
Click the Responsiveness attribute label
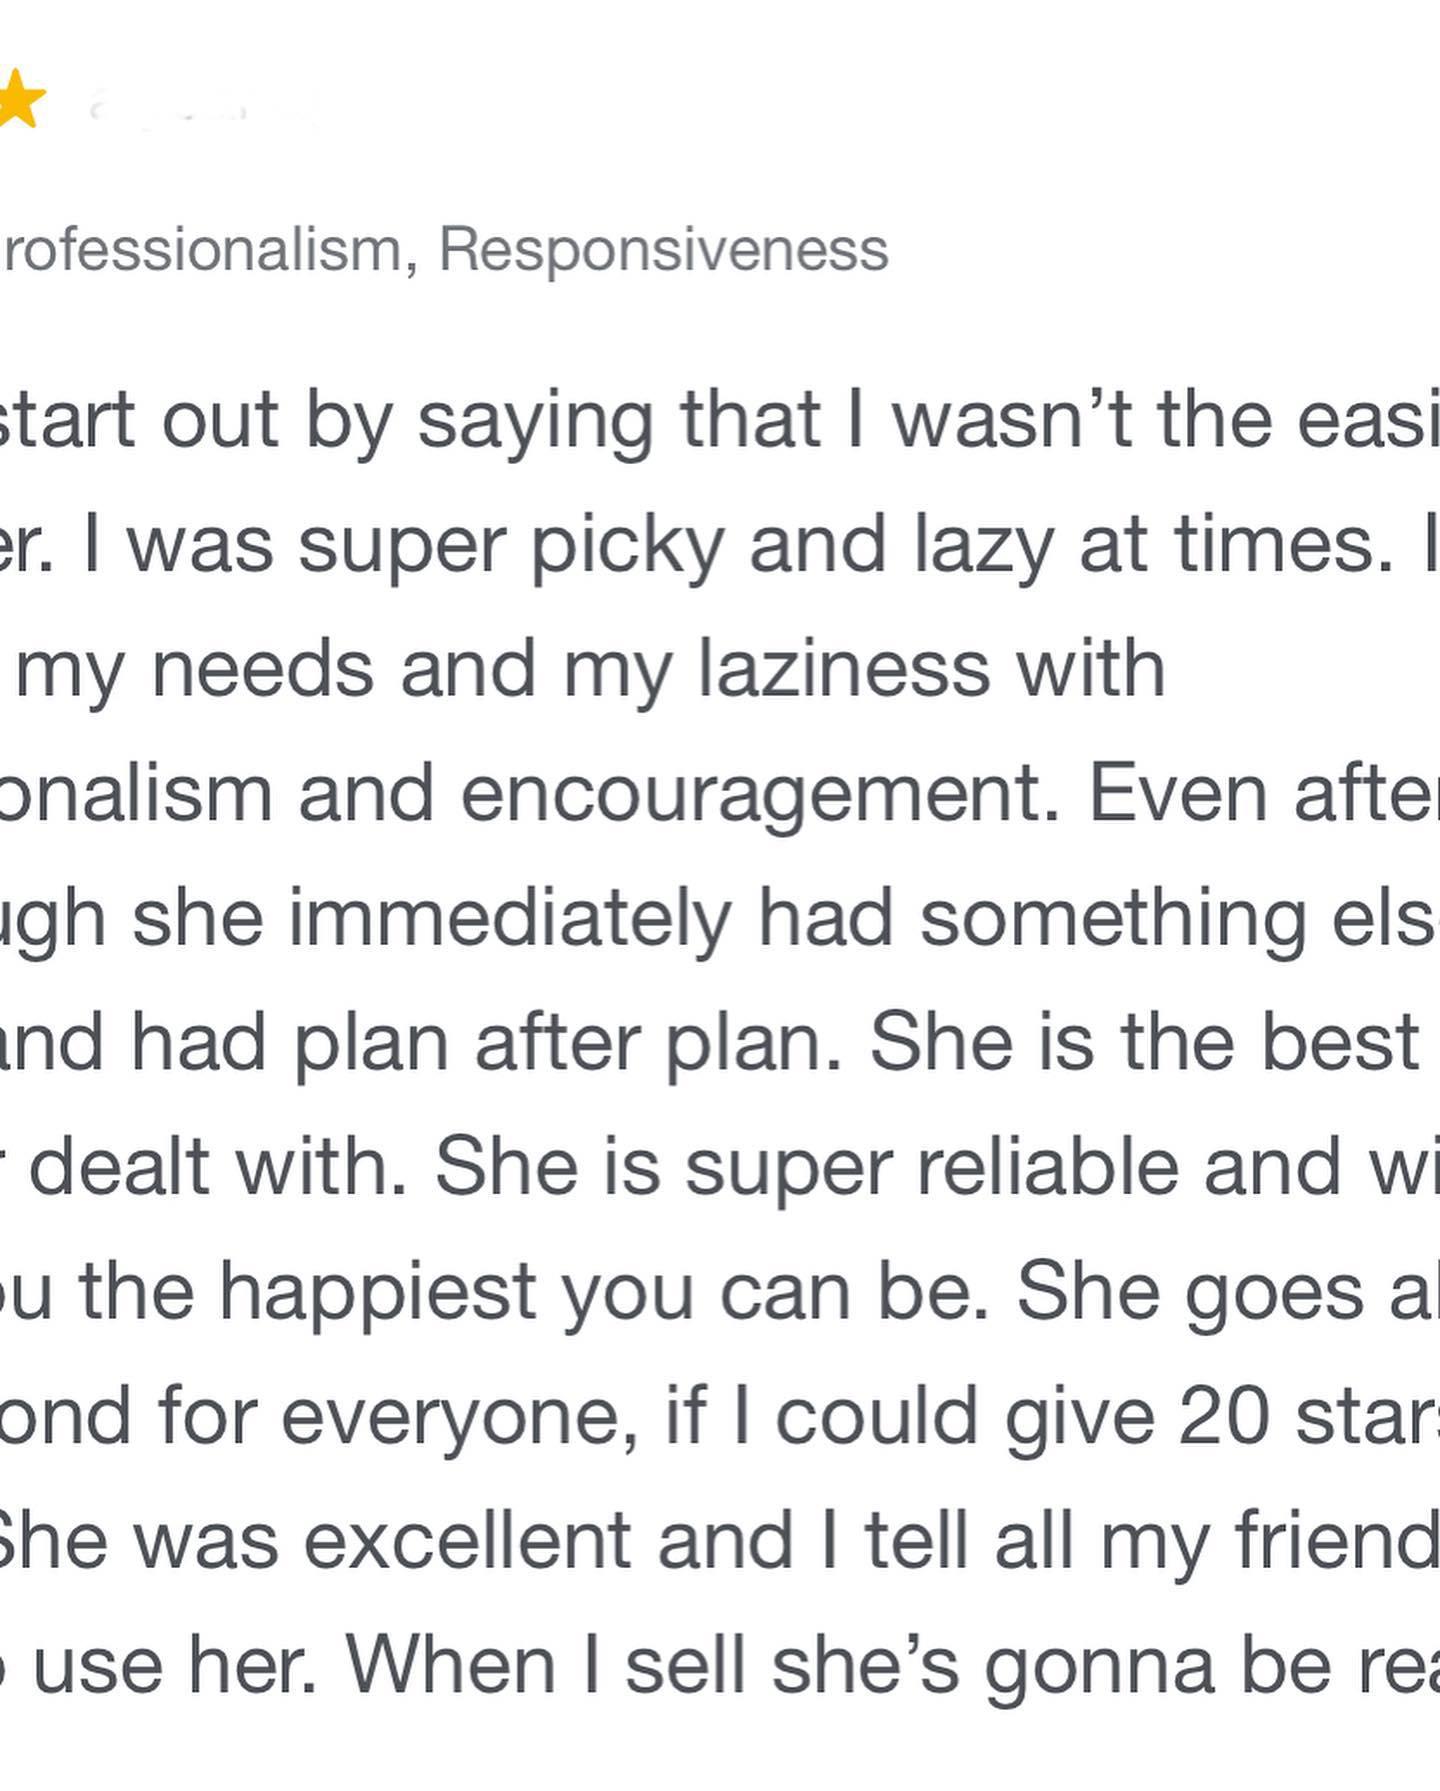pyautogui.click(x=663, y=250)
